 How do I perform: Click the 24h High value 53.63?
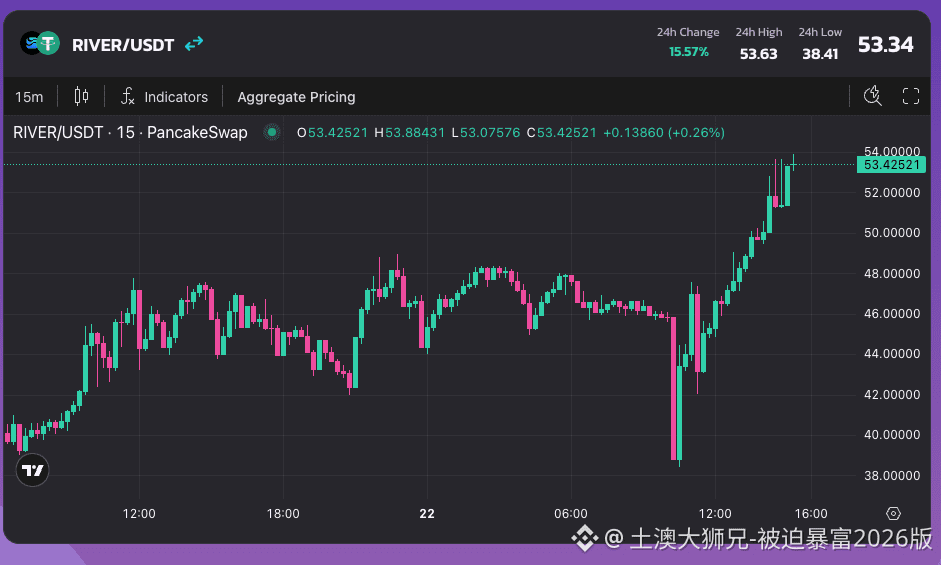758,53
